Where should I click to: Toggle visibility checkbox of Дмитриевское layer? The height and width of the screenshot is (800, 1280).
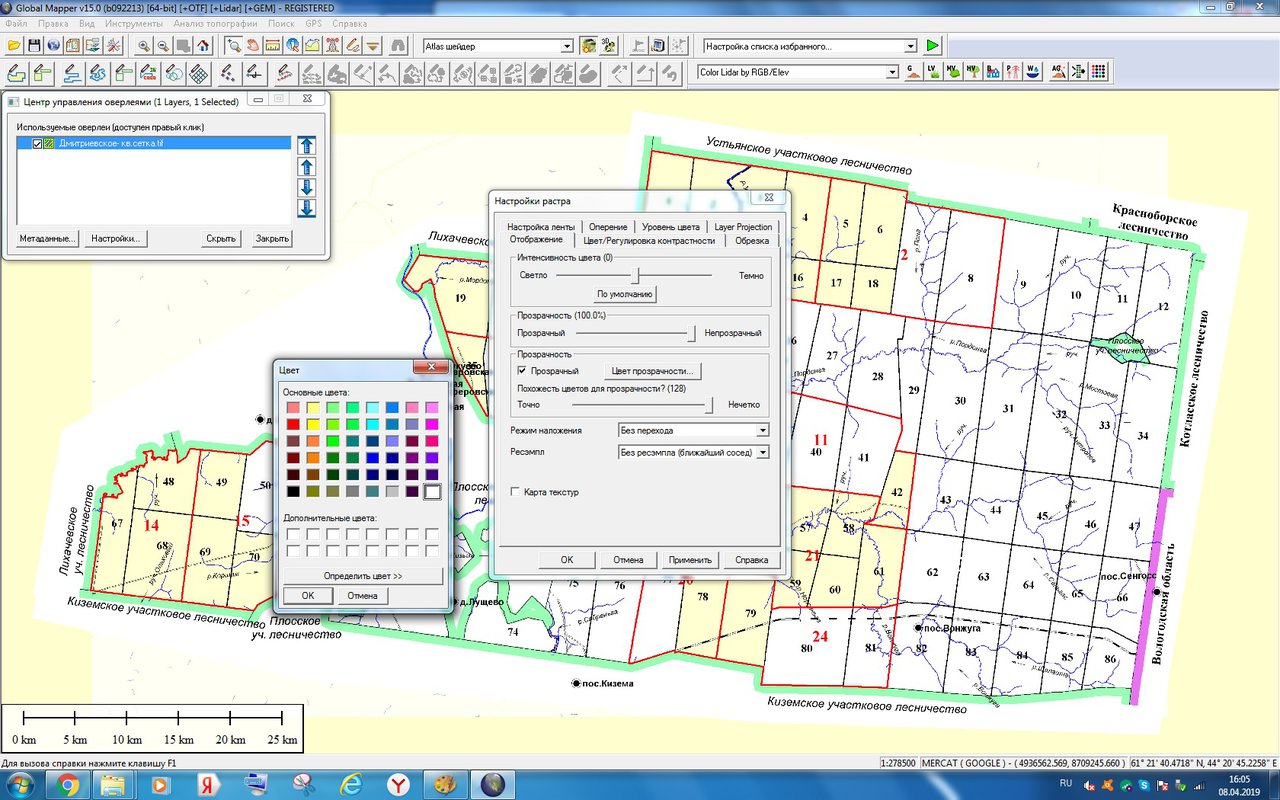click(38, 144)
